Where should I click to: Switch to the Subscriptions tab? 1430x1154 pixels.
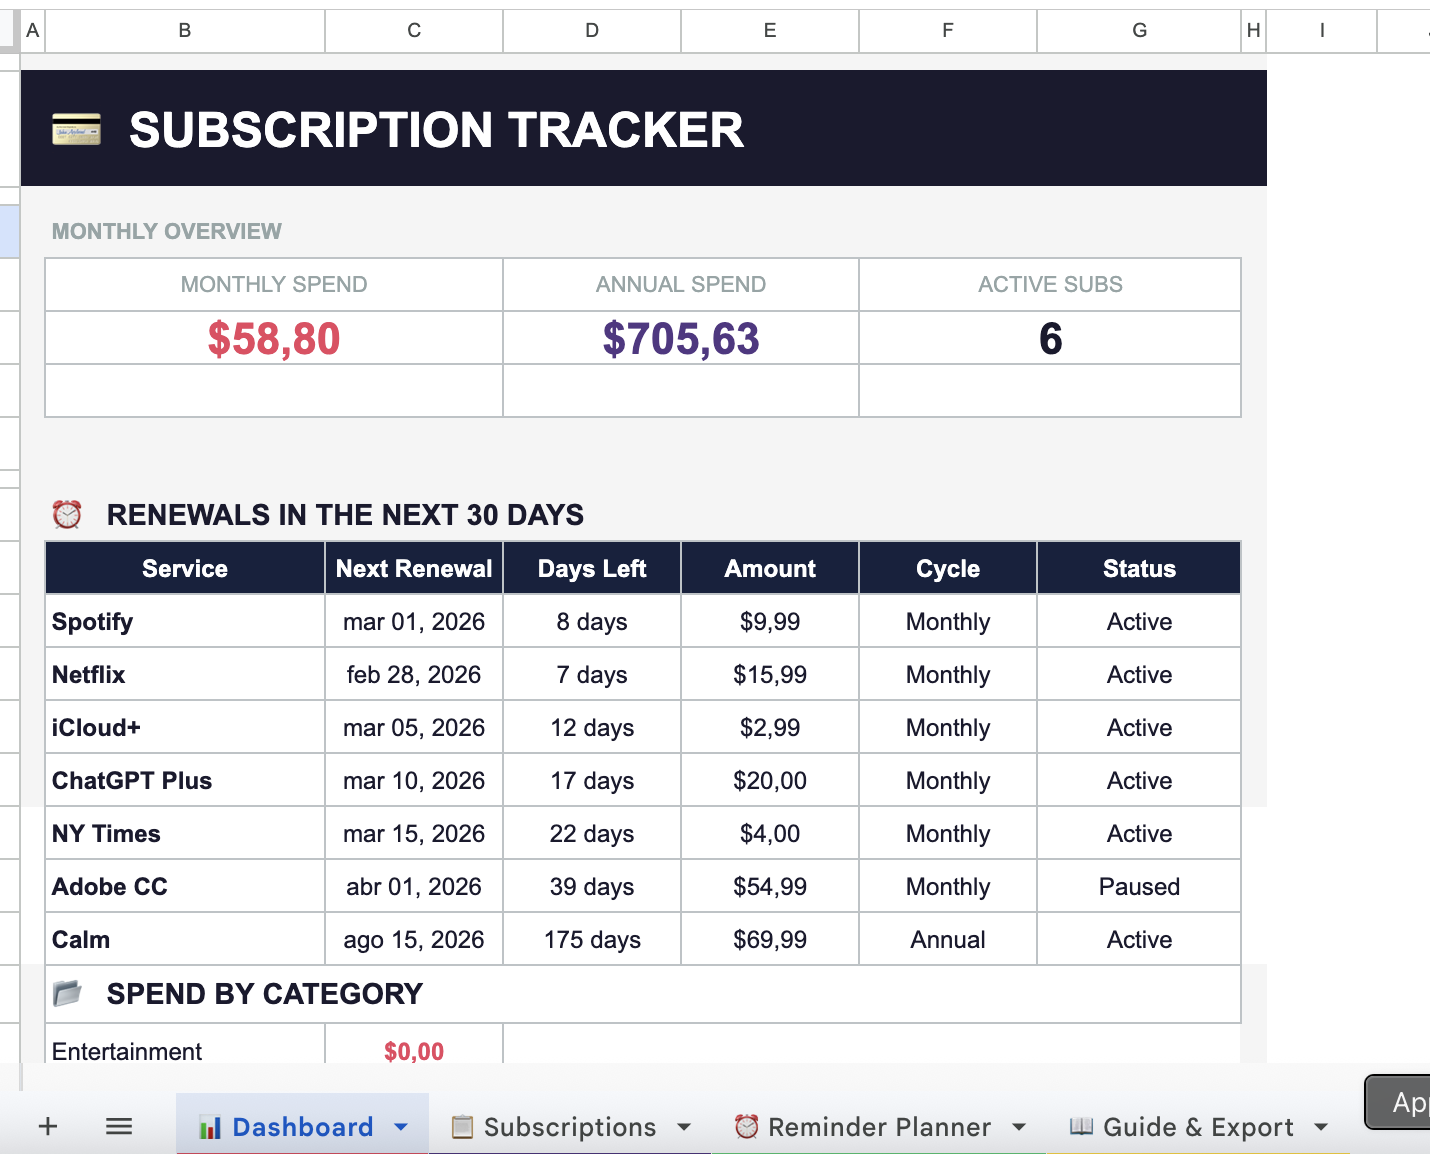pos(568,1126)
